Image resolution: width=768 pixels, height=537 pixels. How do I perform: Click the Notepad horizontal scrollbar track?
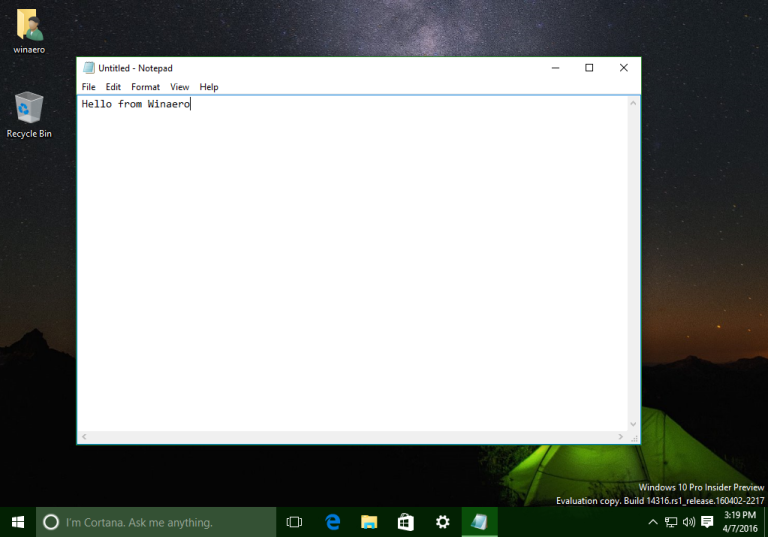coord(353,437)
